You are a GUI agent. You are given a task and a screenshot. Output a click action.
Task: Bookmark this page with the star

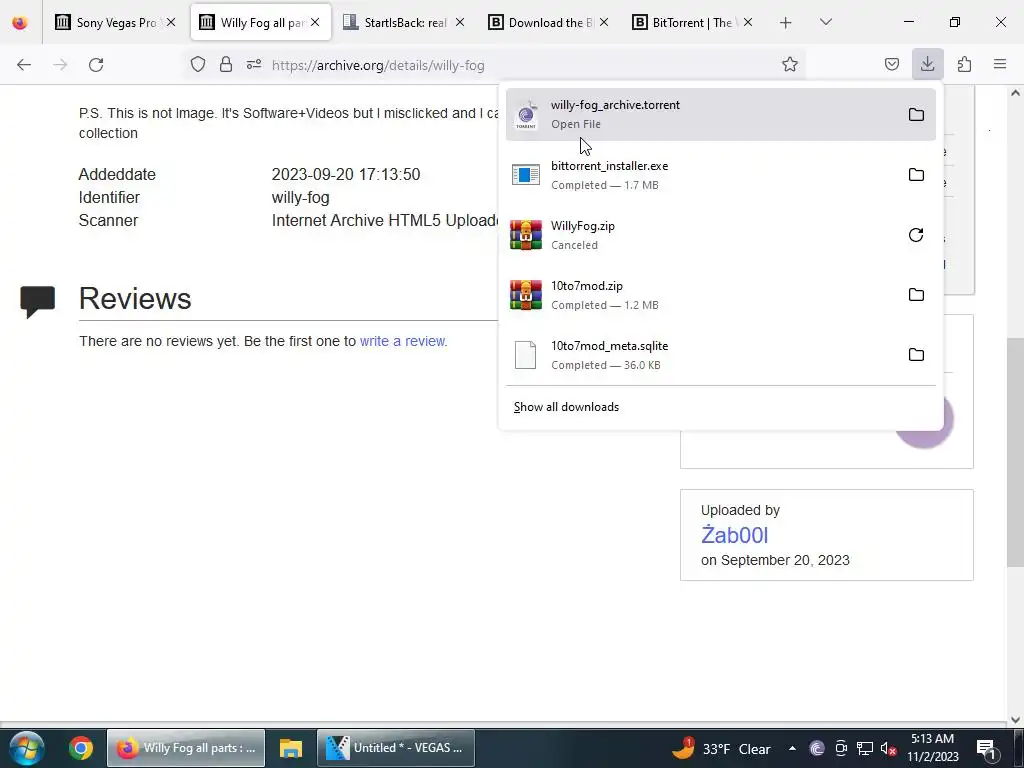[x=790, y=64]
